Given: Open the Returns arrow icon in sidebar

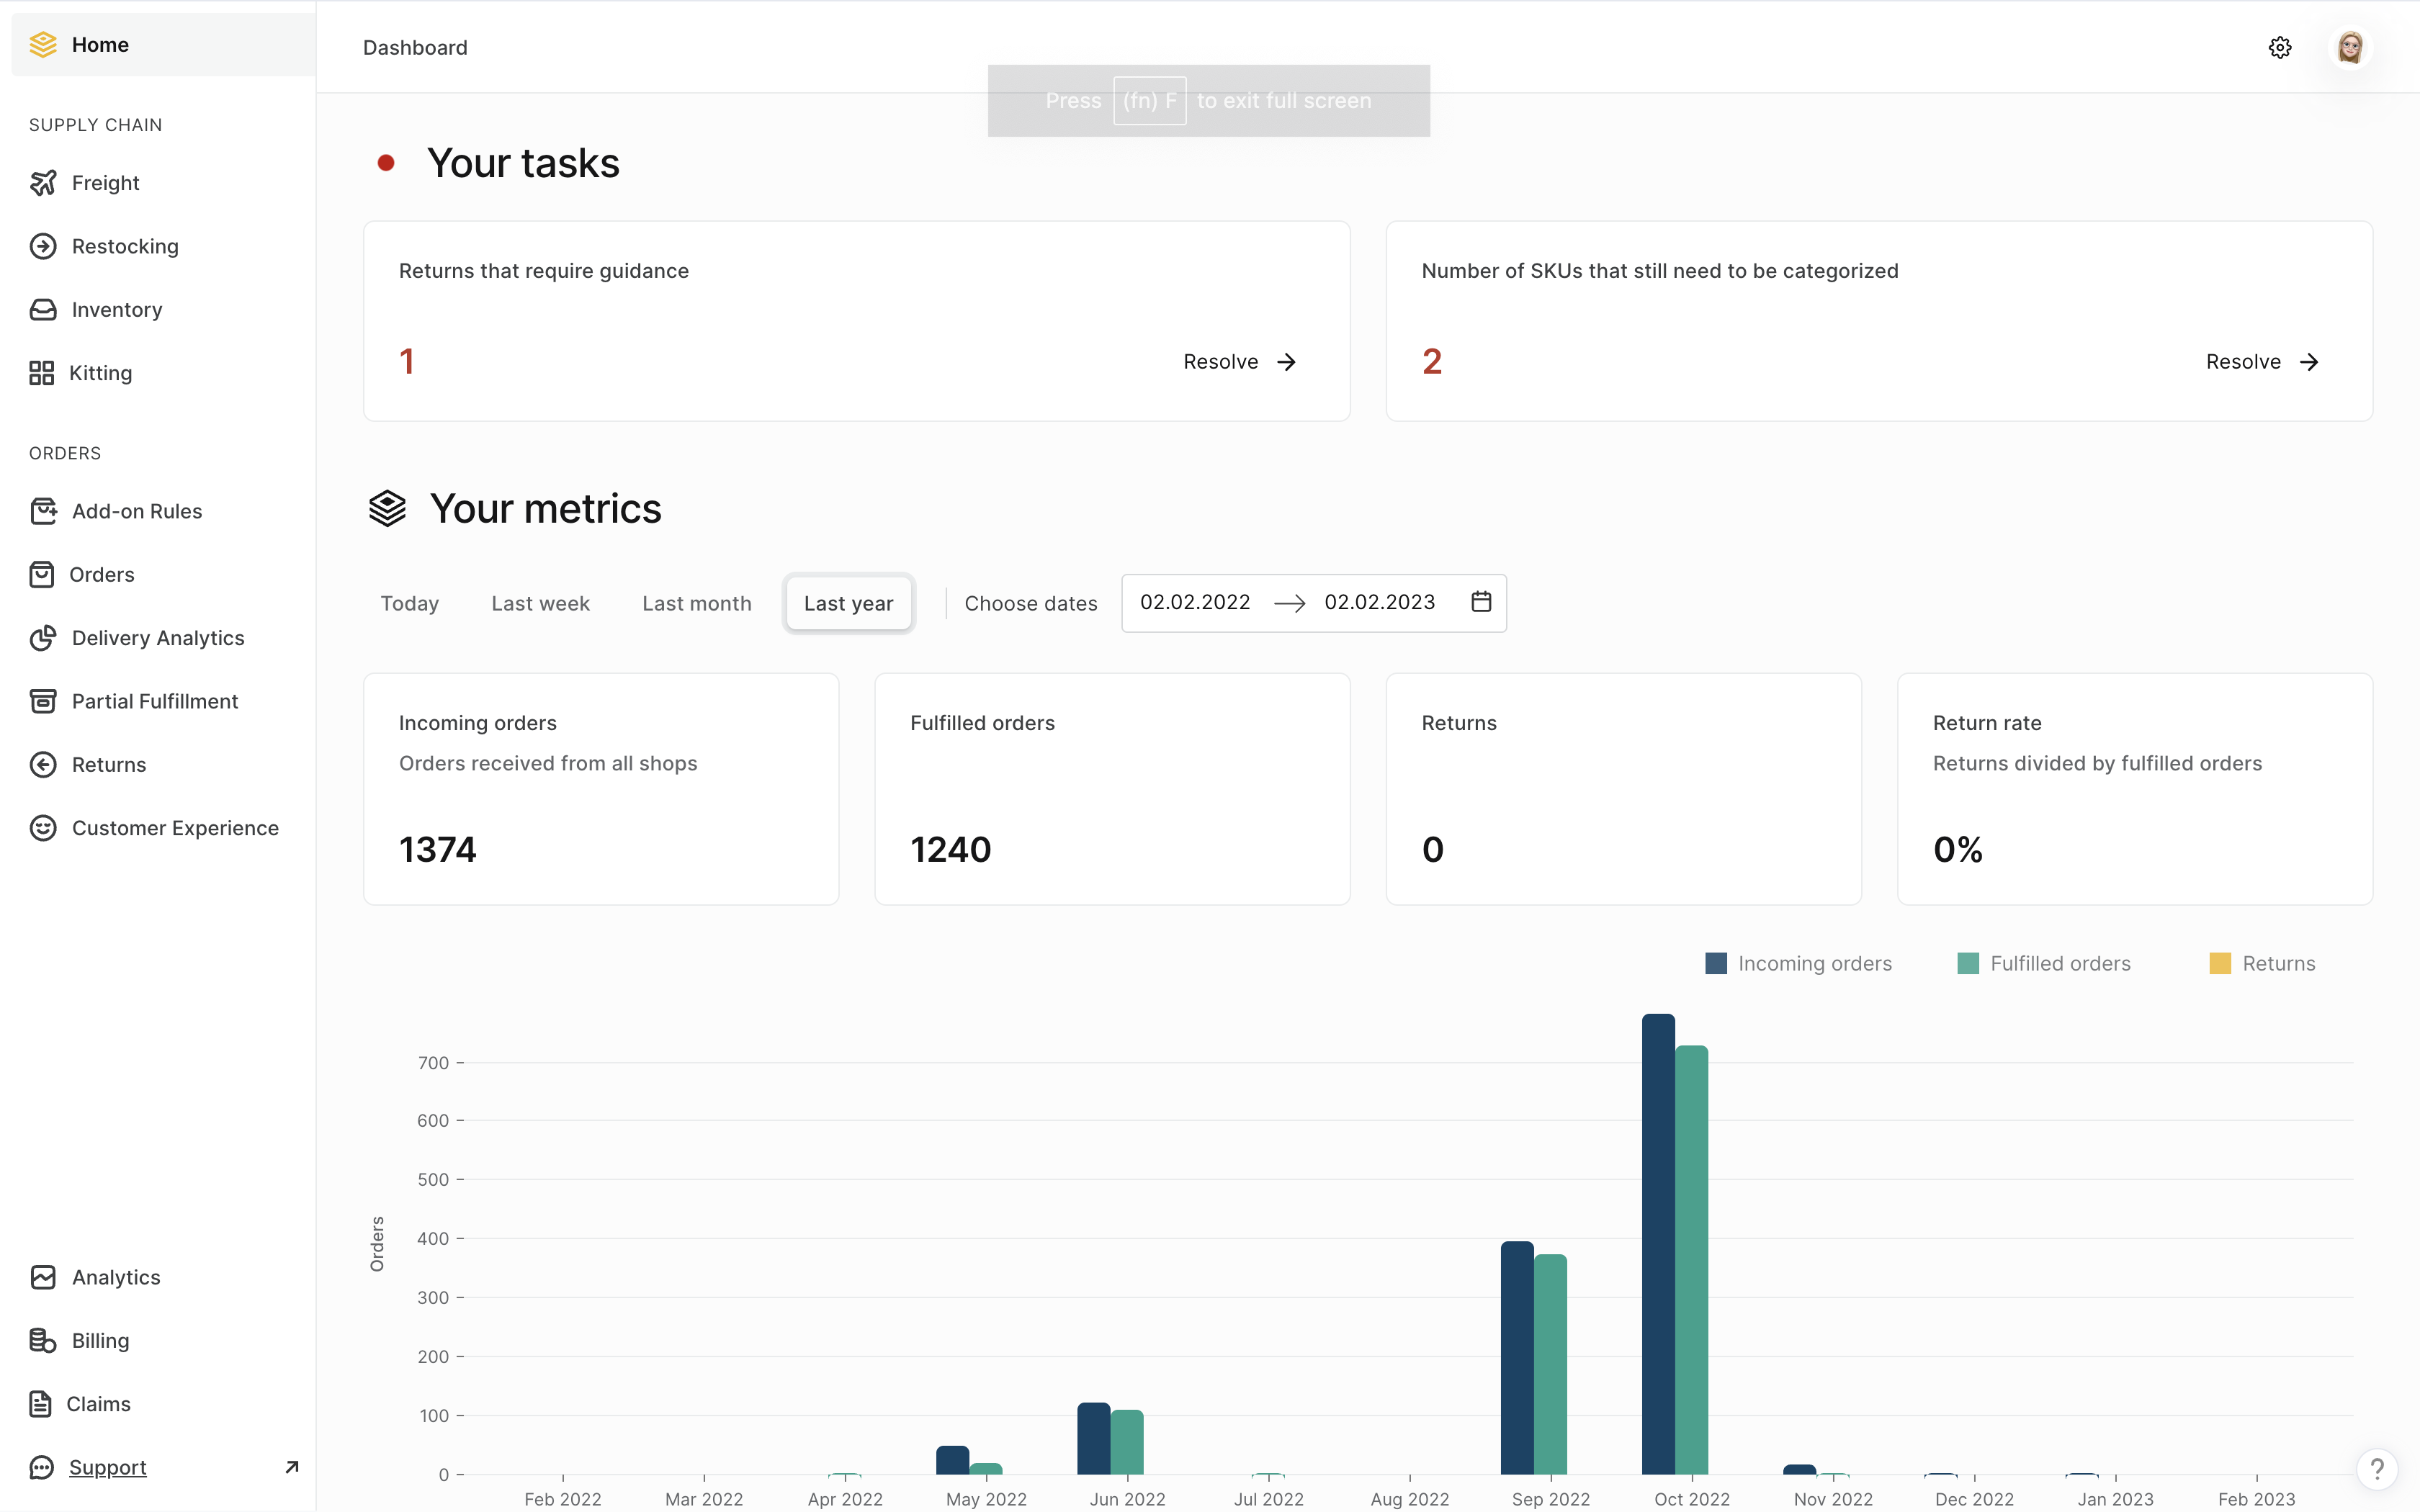Looking at the screenshot, I should (x=43, y=764).
